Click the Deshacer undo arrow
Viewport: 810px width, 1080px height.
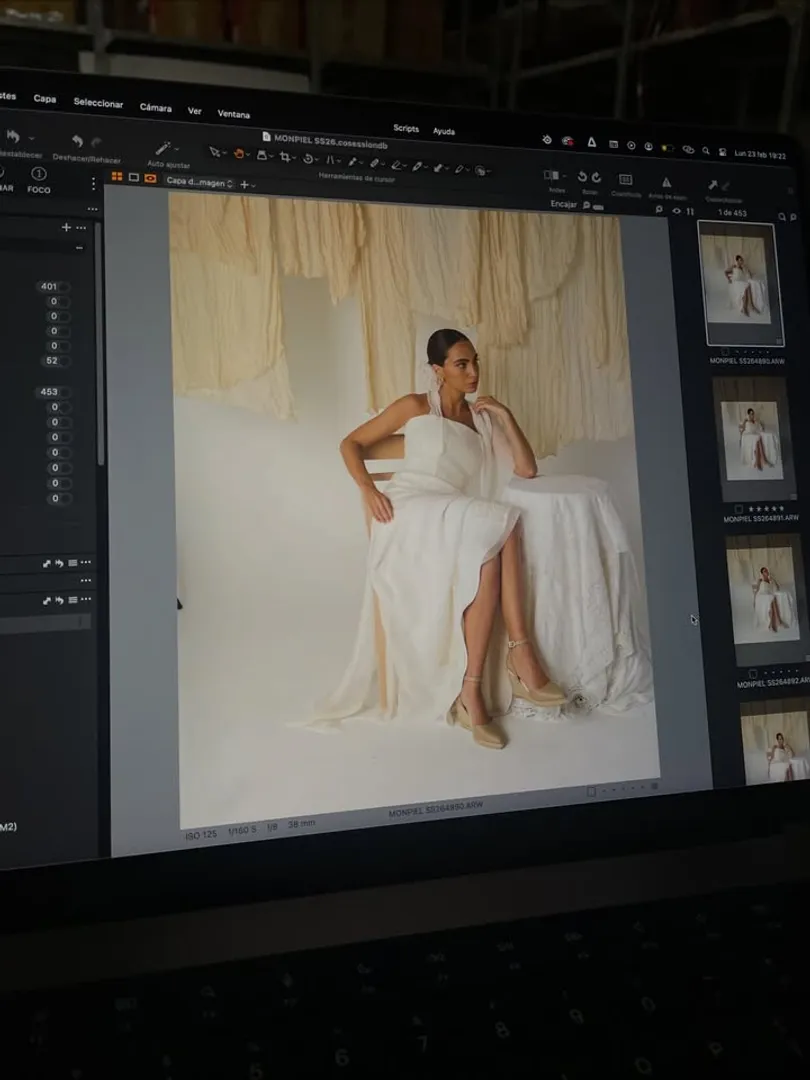coord(77,141)
